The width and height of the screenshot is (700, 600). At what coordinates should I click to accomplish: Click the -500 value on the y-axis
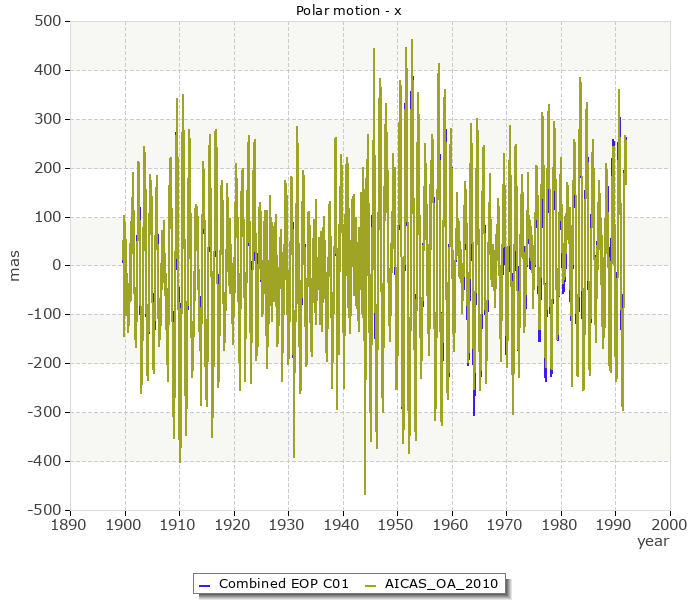click(x=45, y=510)
